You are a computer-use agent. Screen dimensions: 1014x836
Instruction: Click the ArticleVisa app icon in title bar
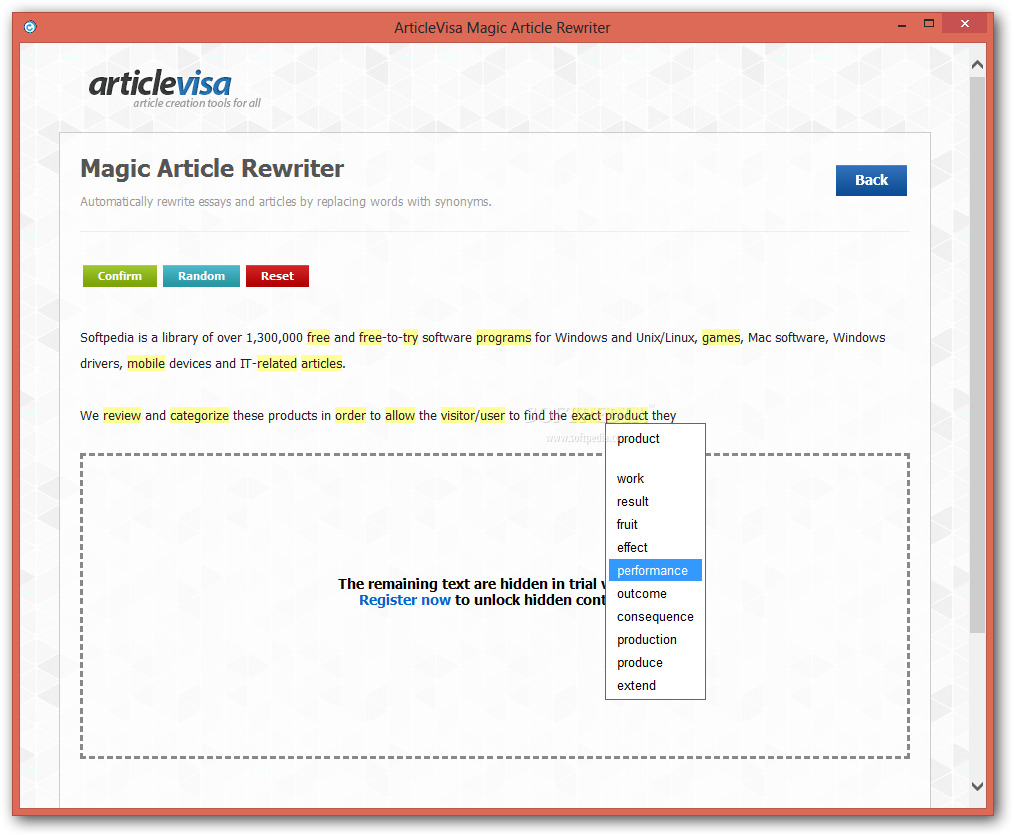pyautogui.click(x=30, y=27)
